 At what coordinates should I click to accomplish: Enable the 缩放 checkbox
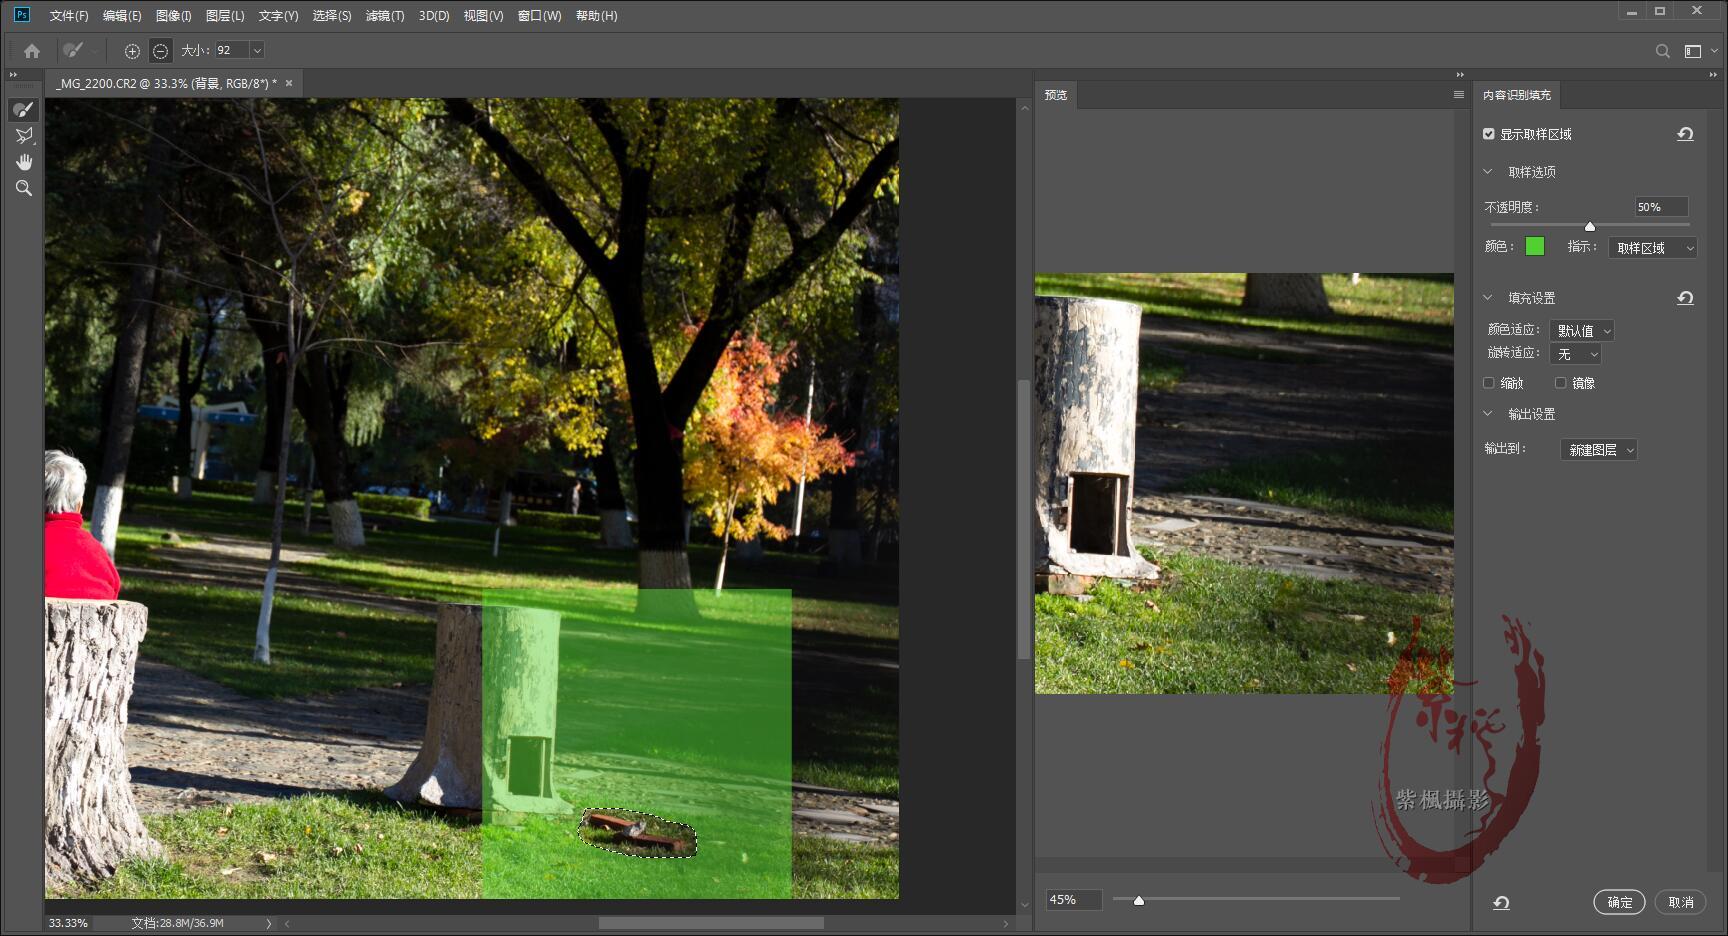(1489, 383)
